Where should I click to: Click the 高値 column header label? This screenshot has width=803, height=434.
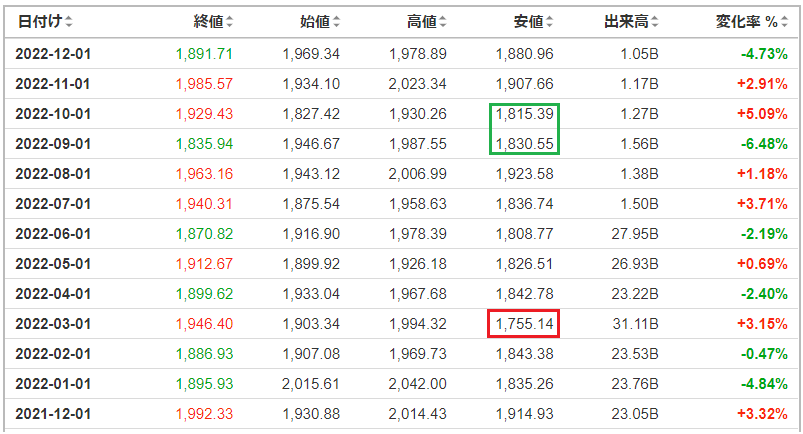click(422, 22)
